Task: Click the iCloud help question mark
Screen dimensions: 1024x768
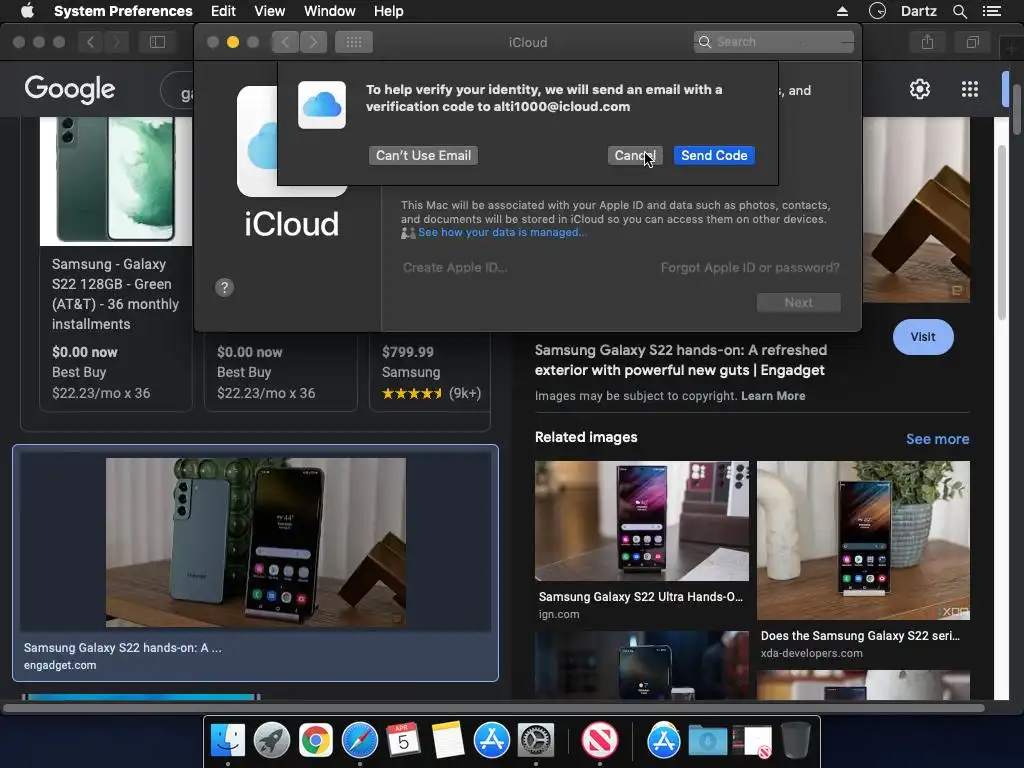Action: 224,287
